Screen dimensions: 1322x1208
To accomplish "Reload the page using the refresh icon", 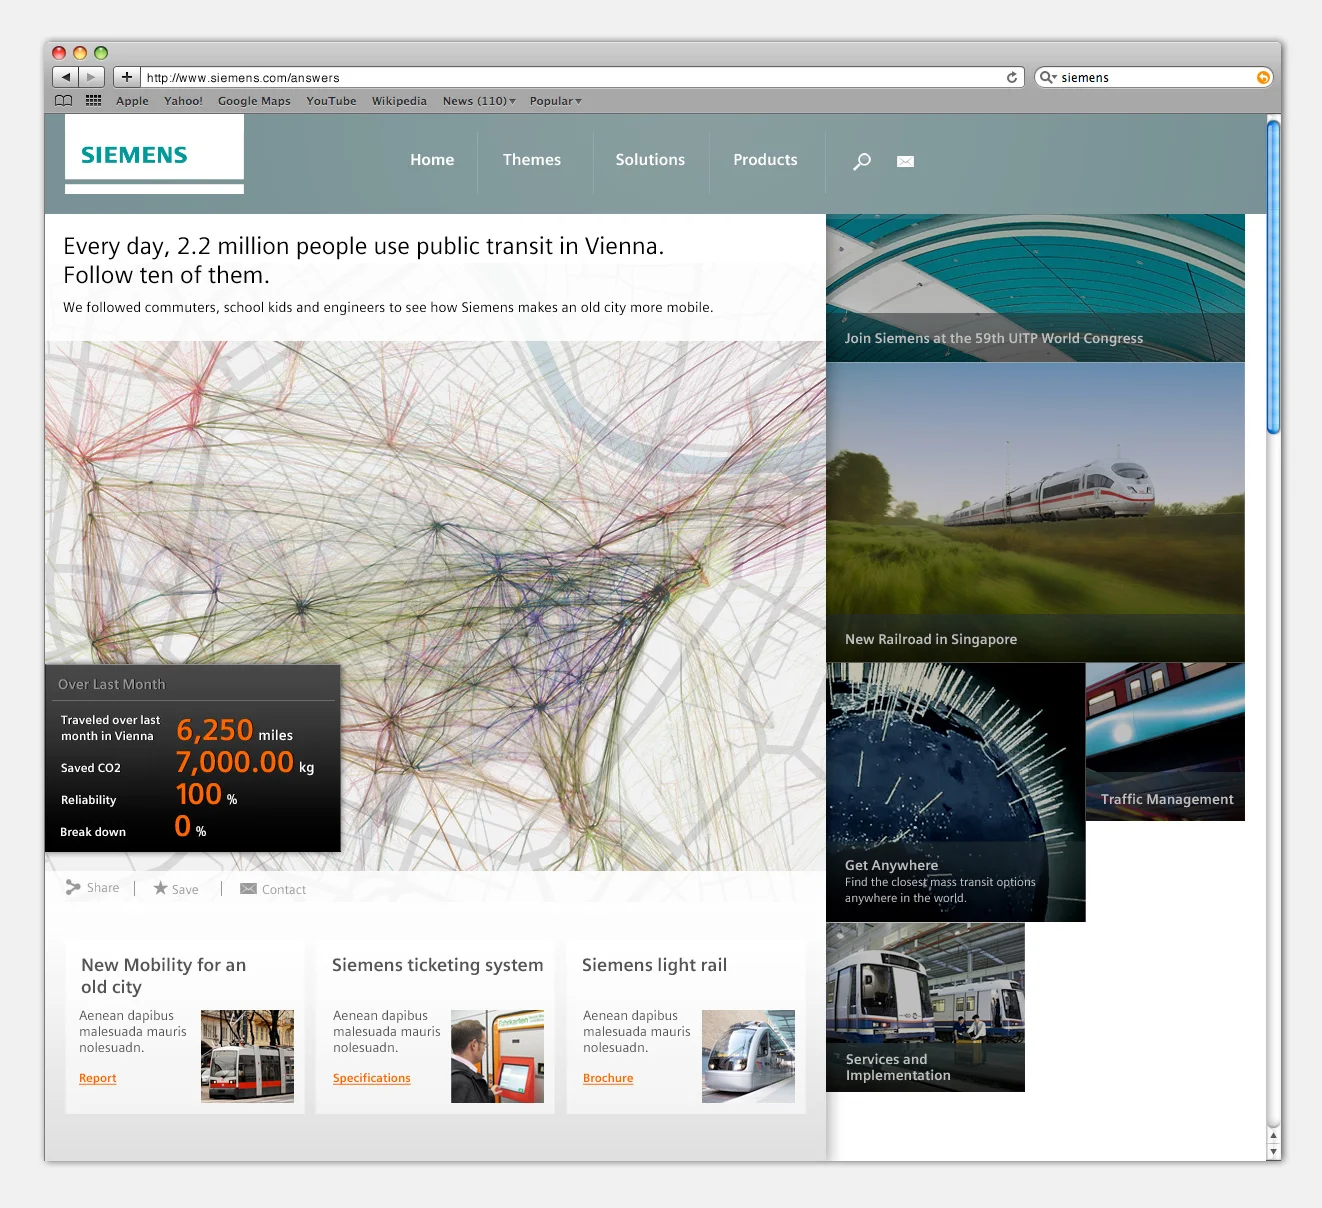I will [1012, 77].
